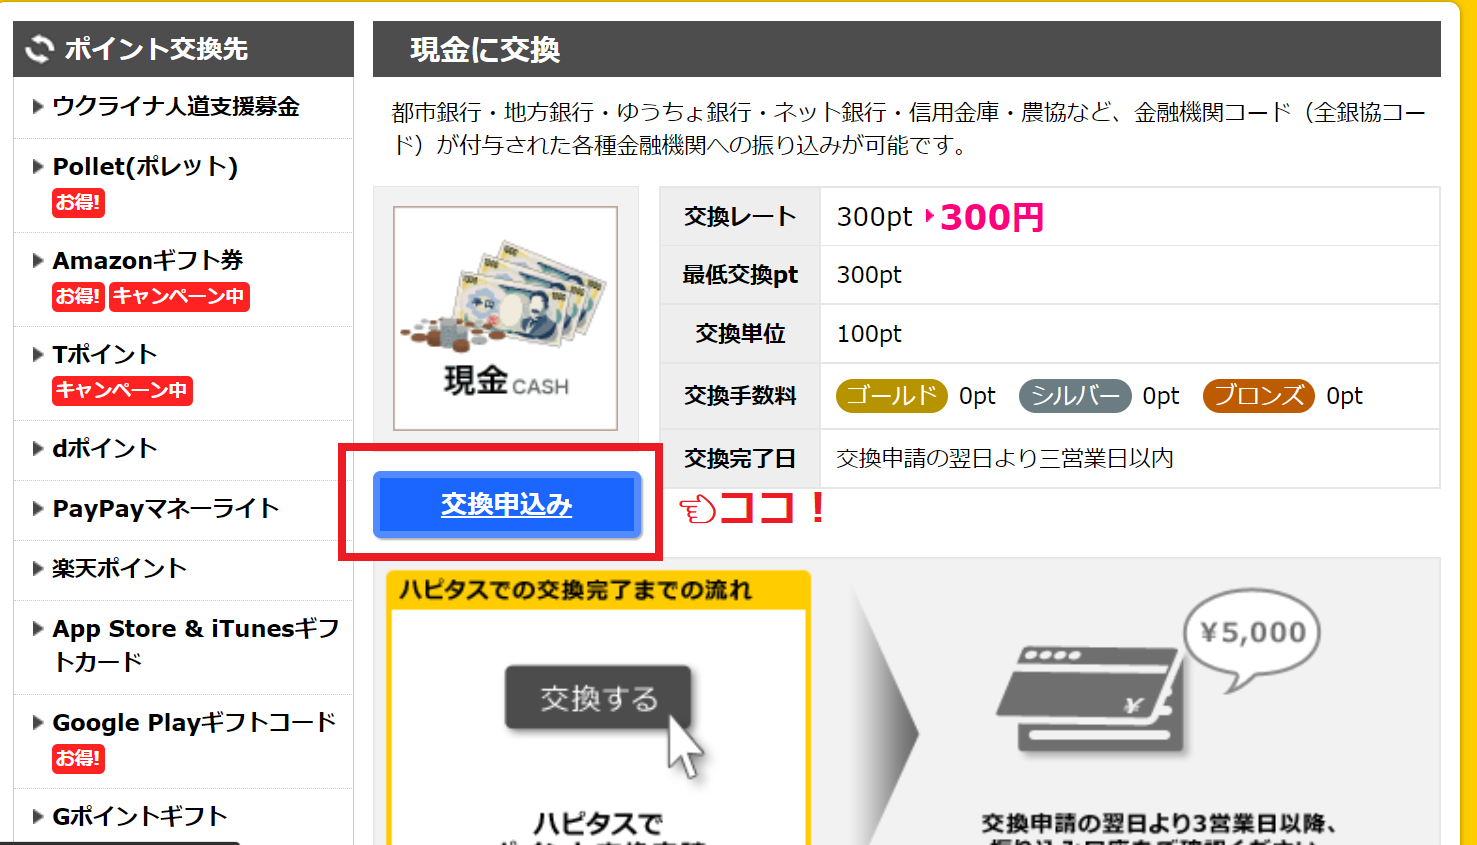Click the ブロンズ rank badge

[1259, 396]
